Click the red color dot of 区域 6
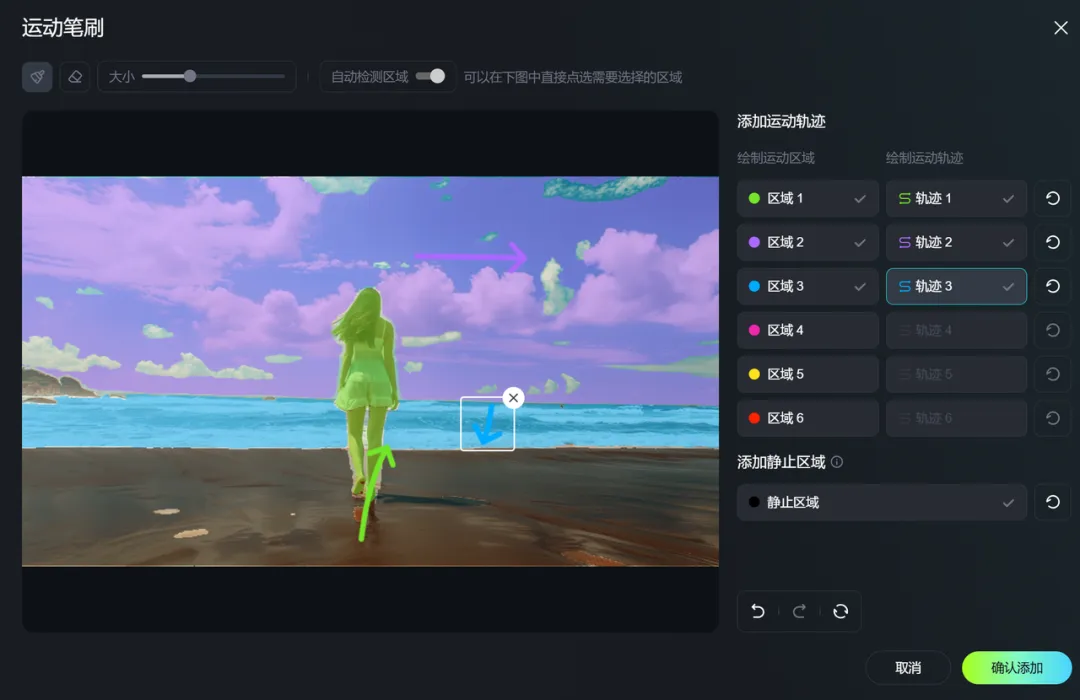Viewport: 1080px width, 700px height. click(754, 418)
